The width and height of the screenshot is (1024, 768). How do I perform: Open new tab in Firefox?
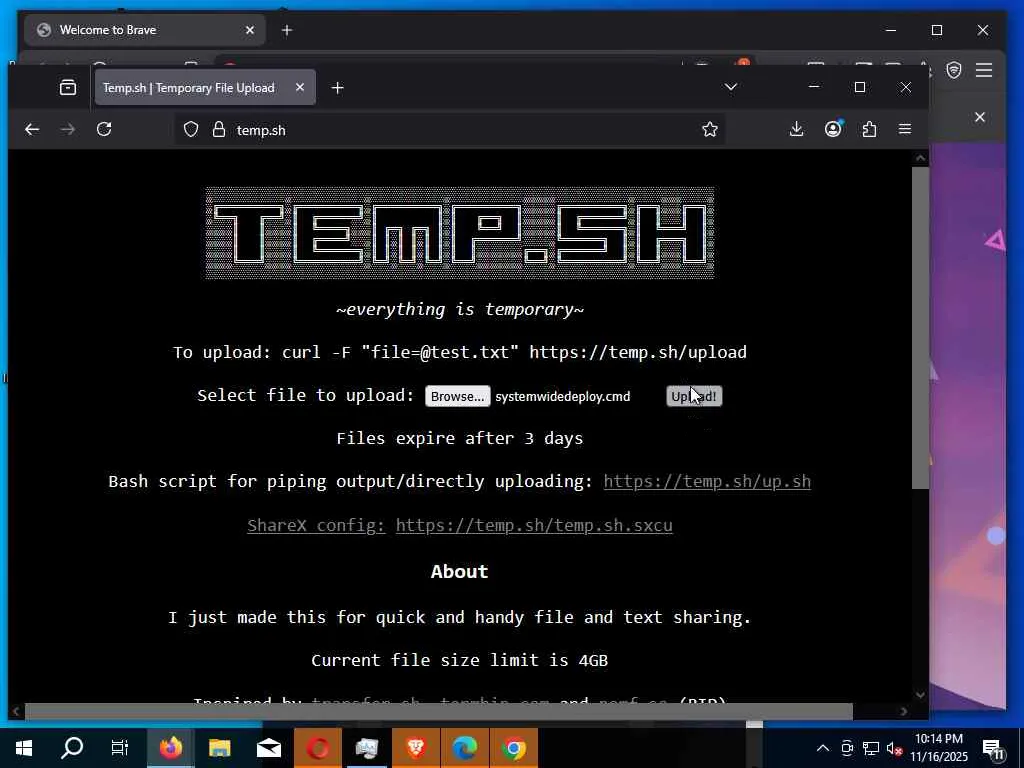click(337, 88)
